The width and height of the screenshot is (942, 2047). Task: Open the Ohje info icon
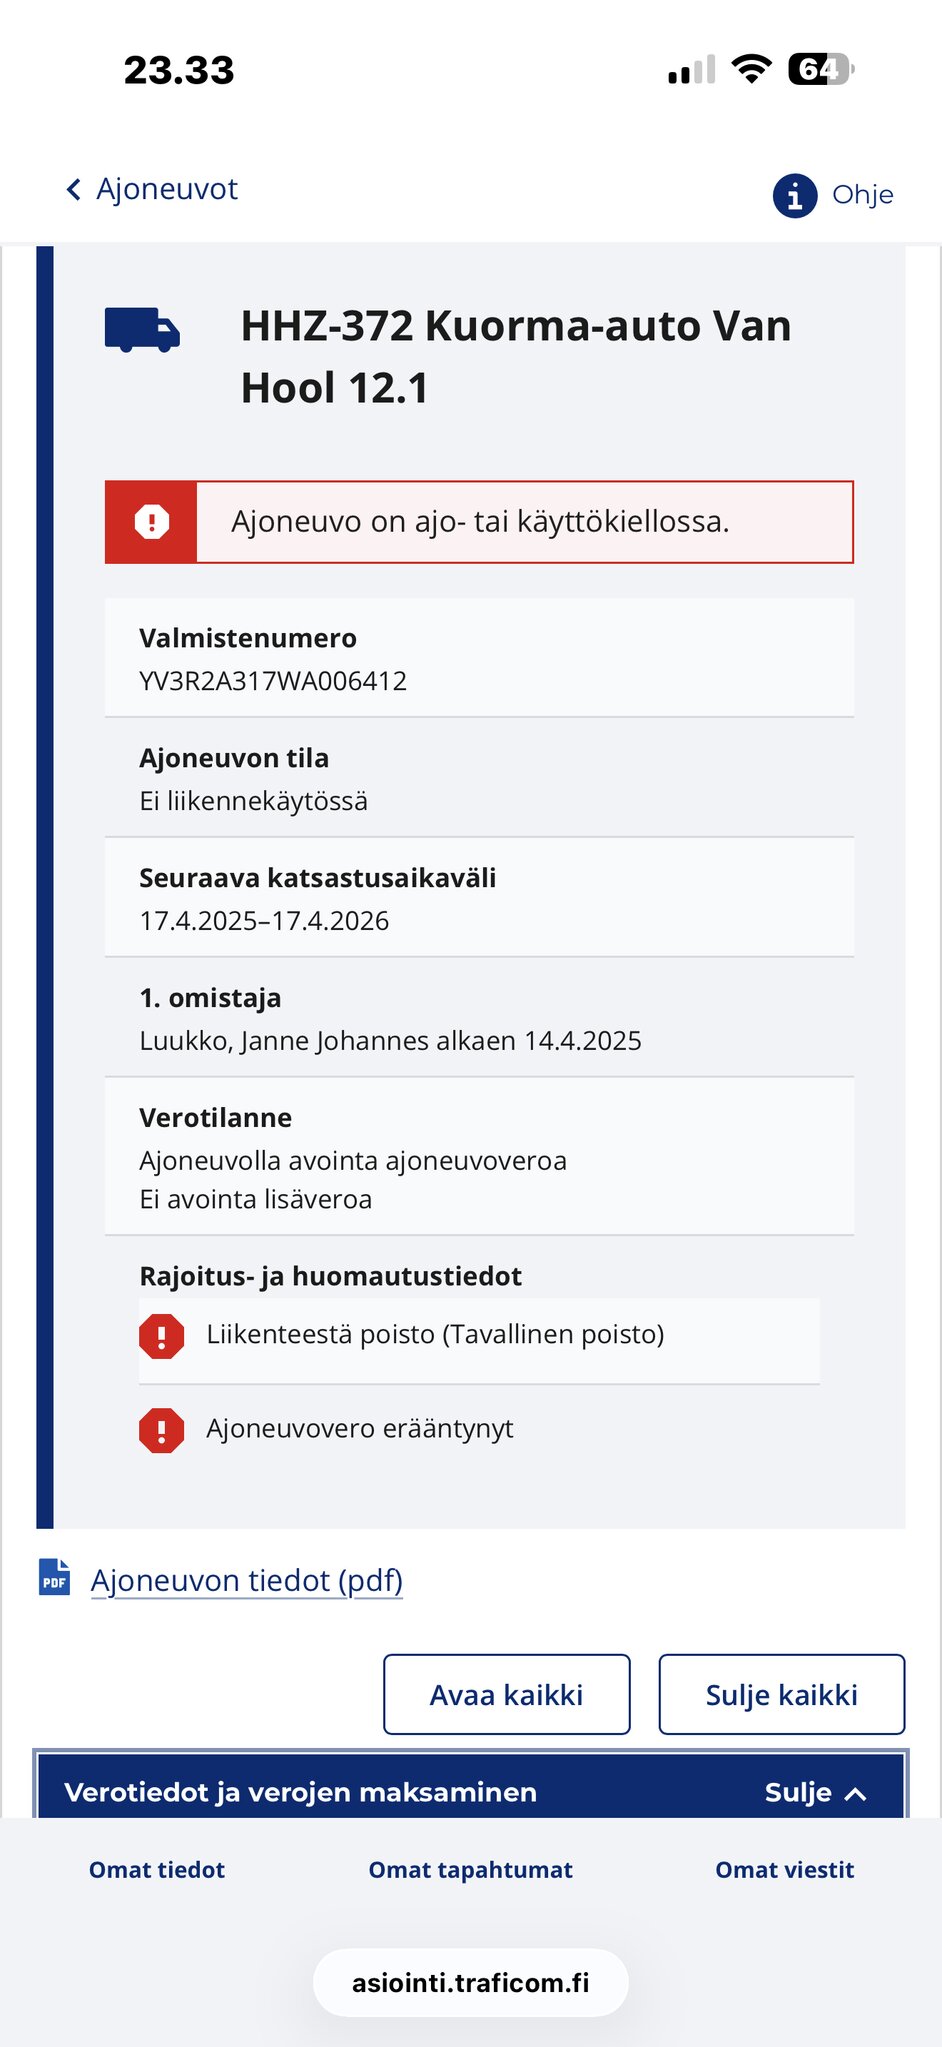[795, 195]
